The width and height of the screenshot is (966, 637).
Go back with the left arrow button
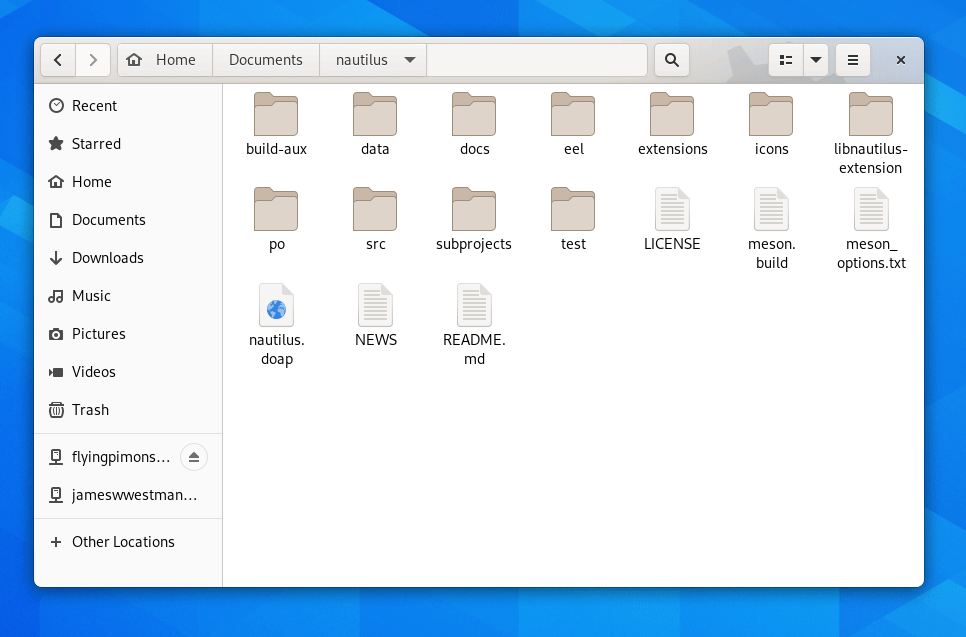coord(58,60)
